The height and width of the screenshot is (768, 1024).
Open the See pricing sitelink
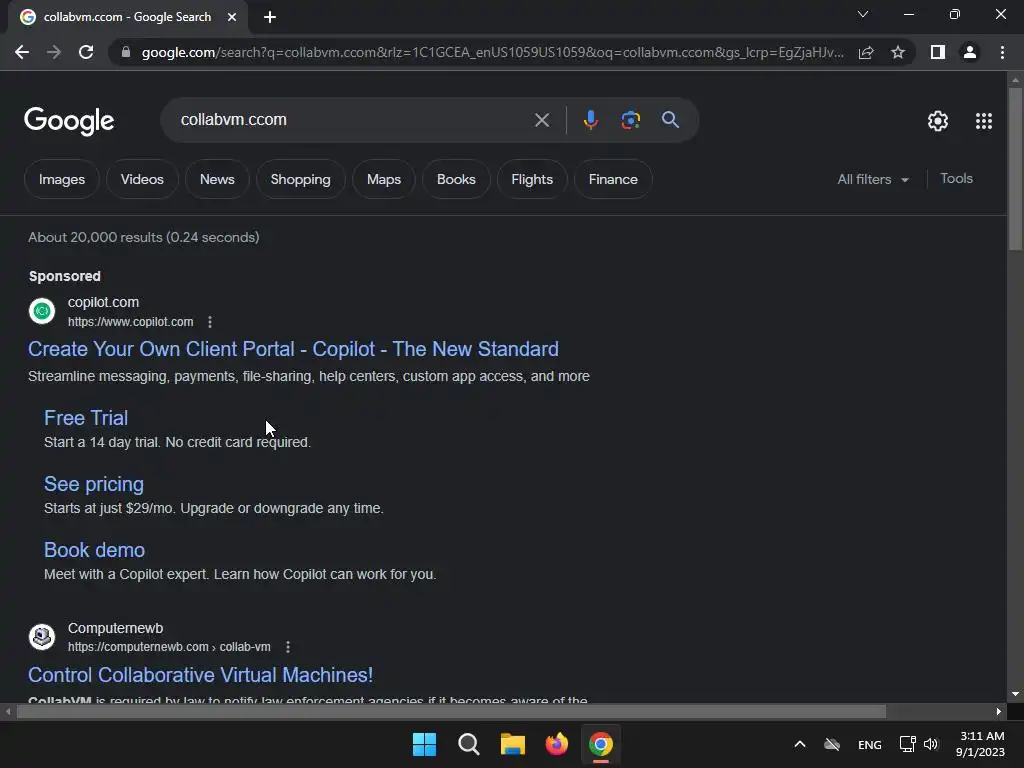[93, 484]
